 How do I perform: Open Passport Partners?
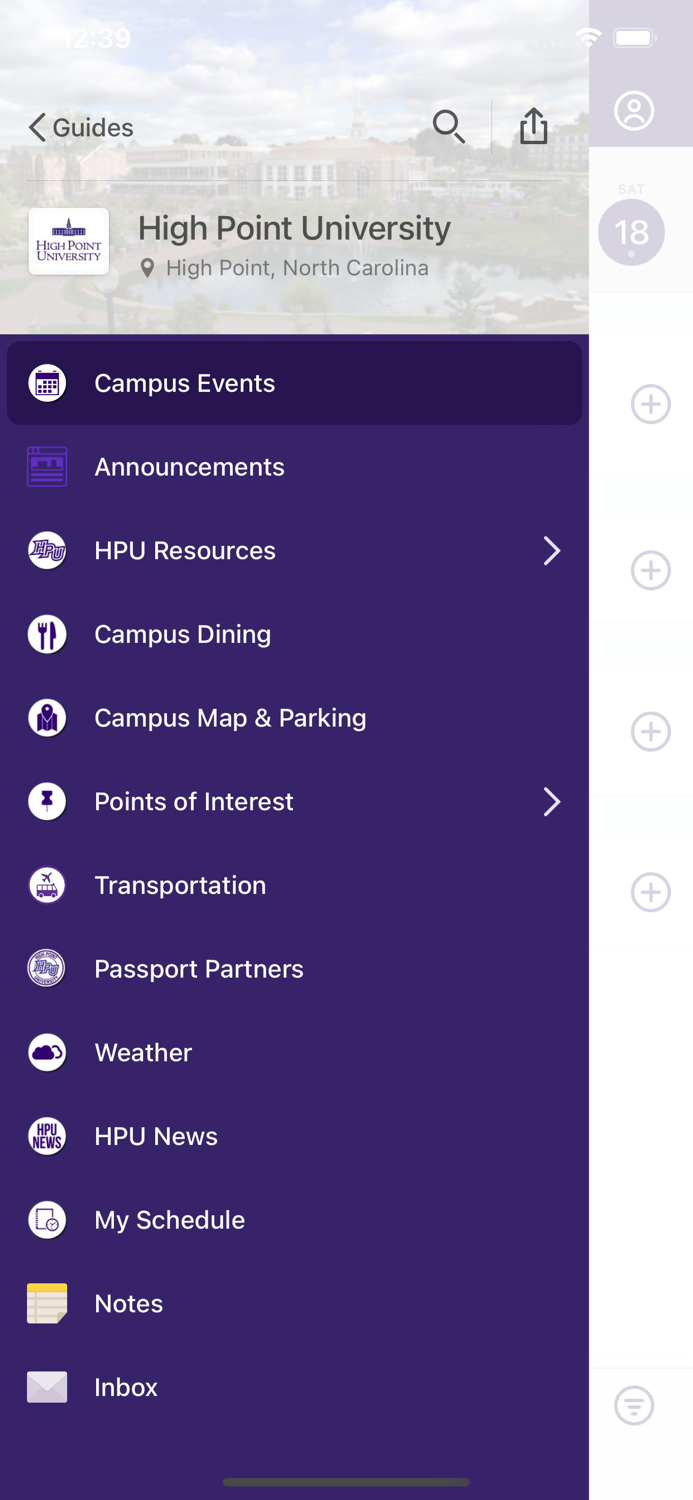[x=46, y=968]
